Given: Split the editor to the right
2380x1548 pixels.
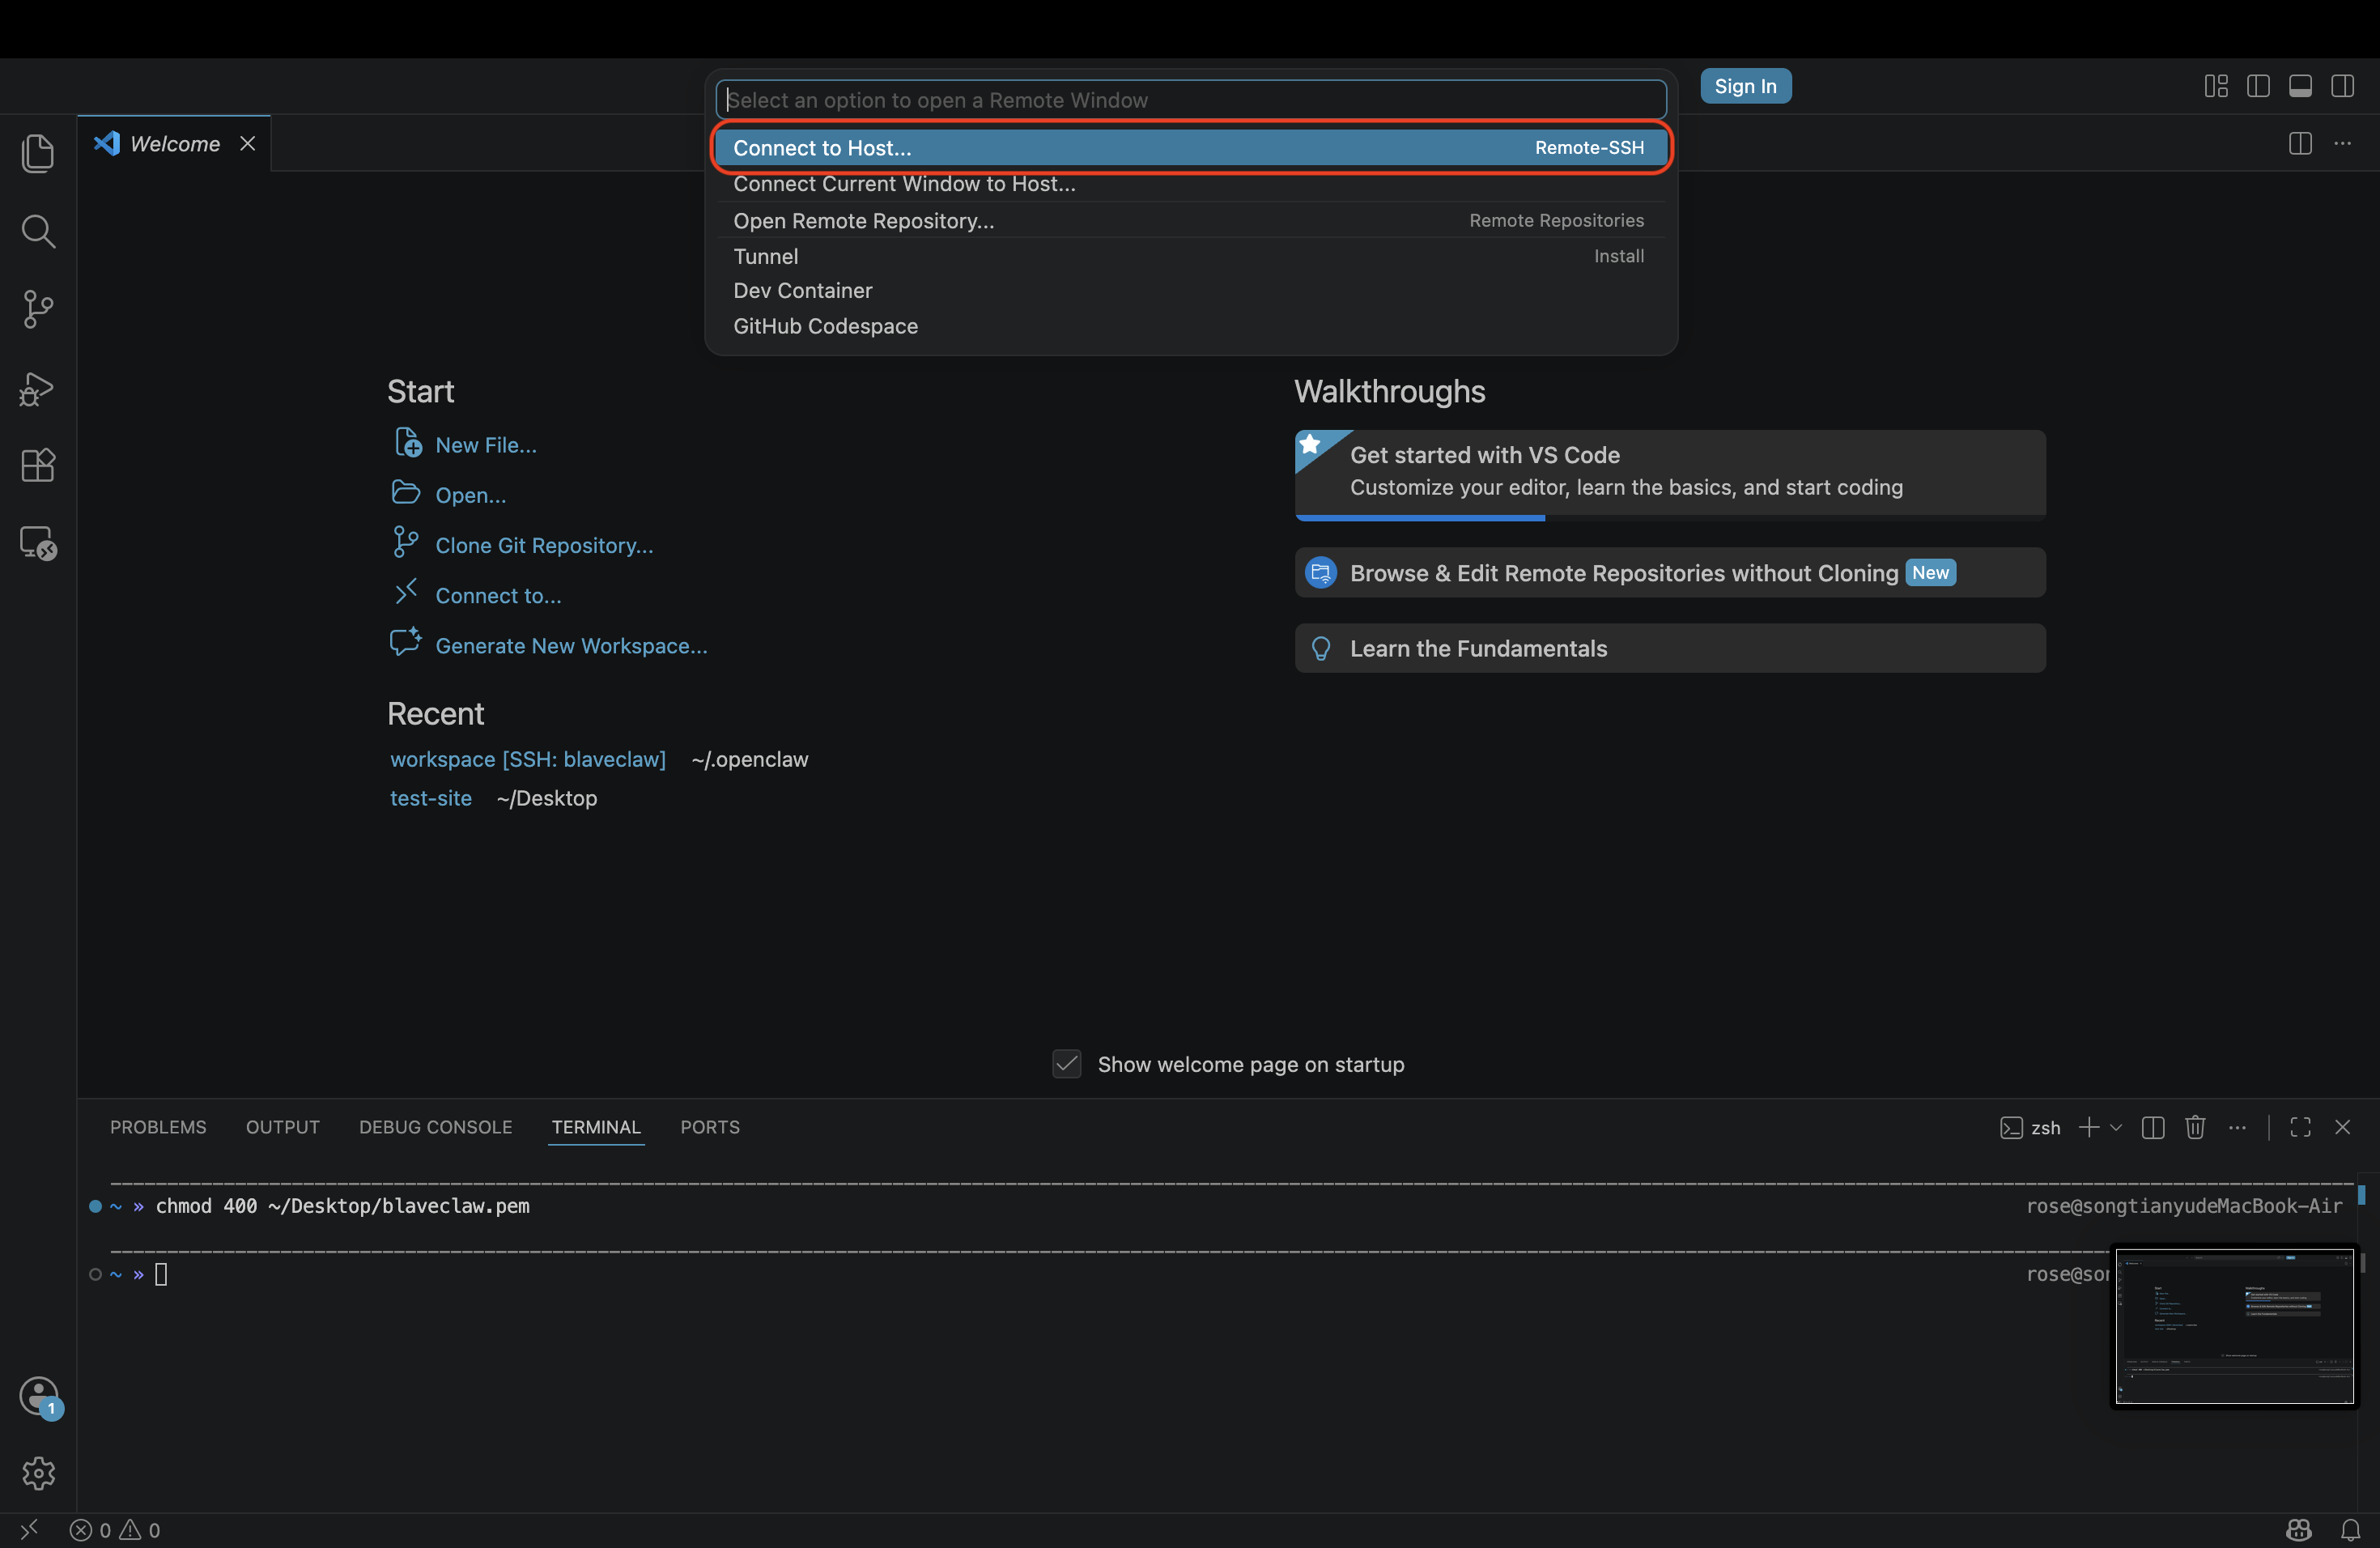Looking at the screenshot, I should [x=2300, y=143].
